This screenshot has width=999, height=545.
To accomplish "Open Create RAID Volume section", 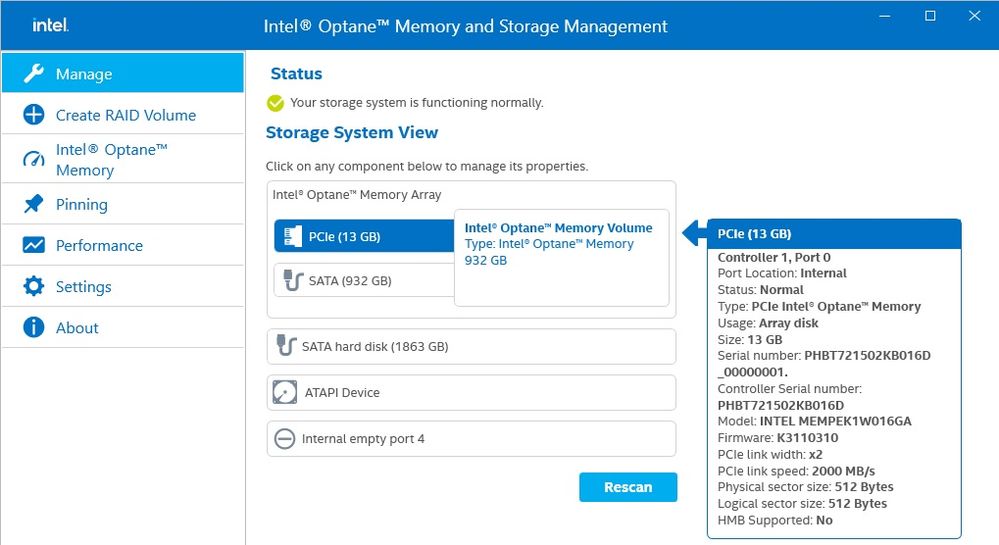I will point(123,115).
